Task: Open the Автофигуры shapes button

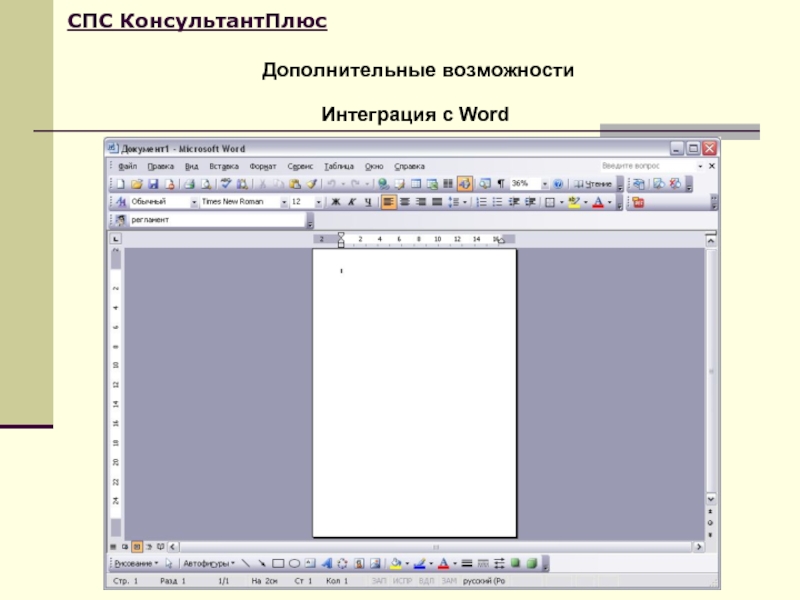Action: pyautogui.click(x=208, y=563)
